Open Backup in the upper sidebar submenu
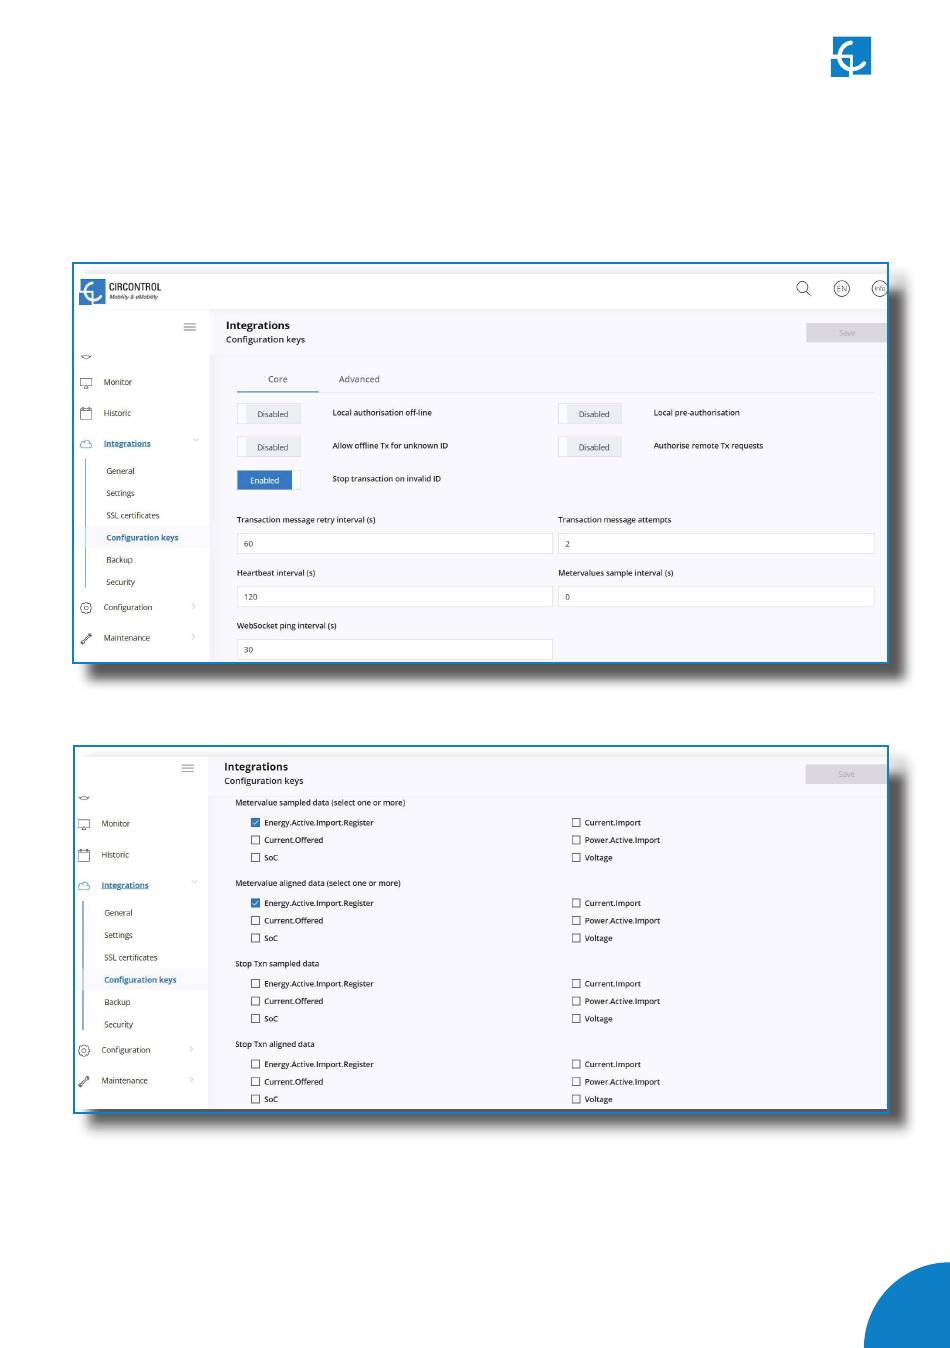The image size is (950, 1348). 119,560
